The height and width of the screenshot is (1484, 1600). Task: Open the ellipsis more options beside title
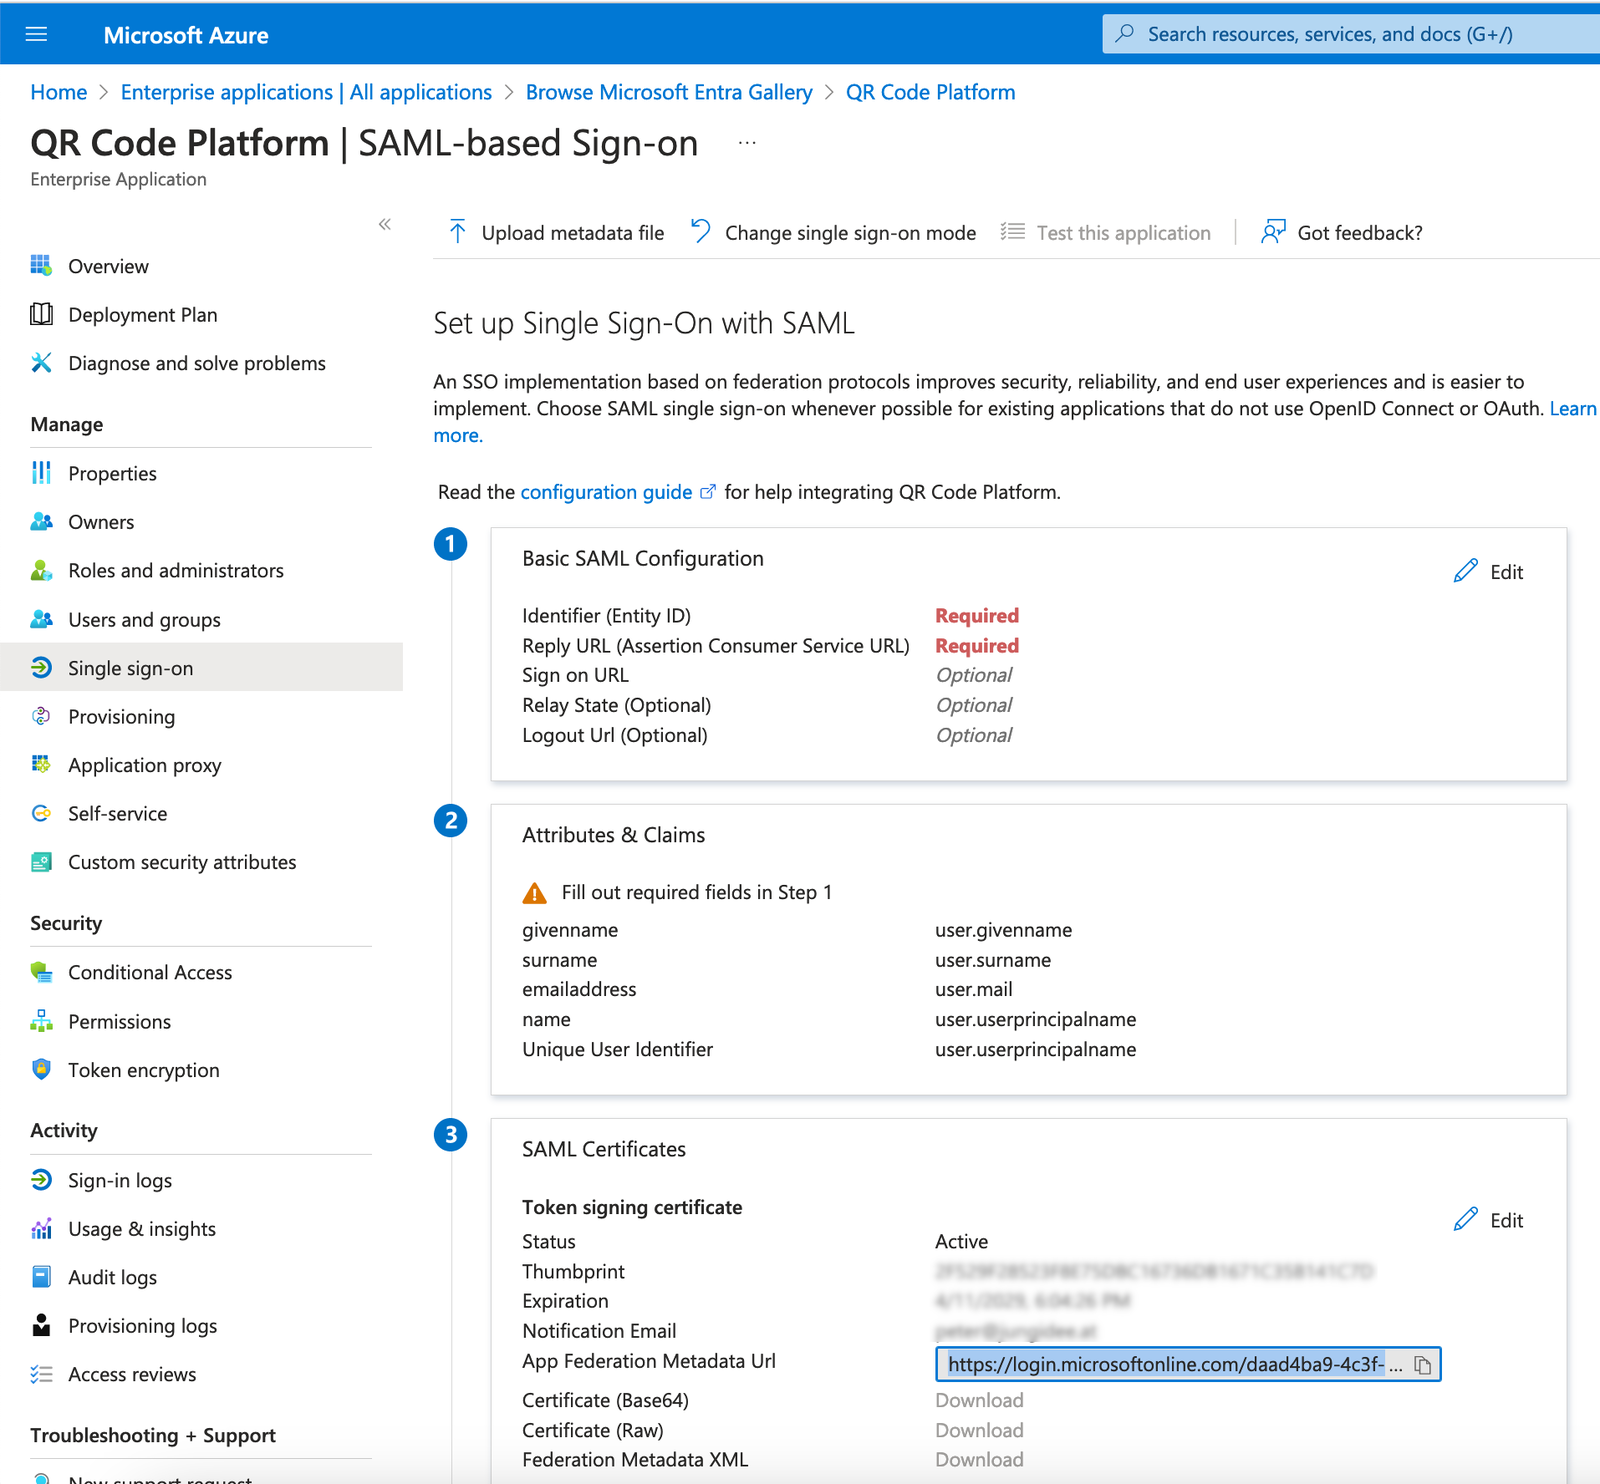pos(747,143)
